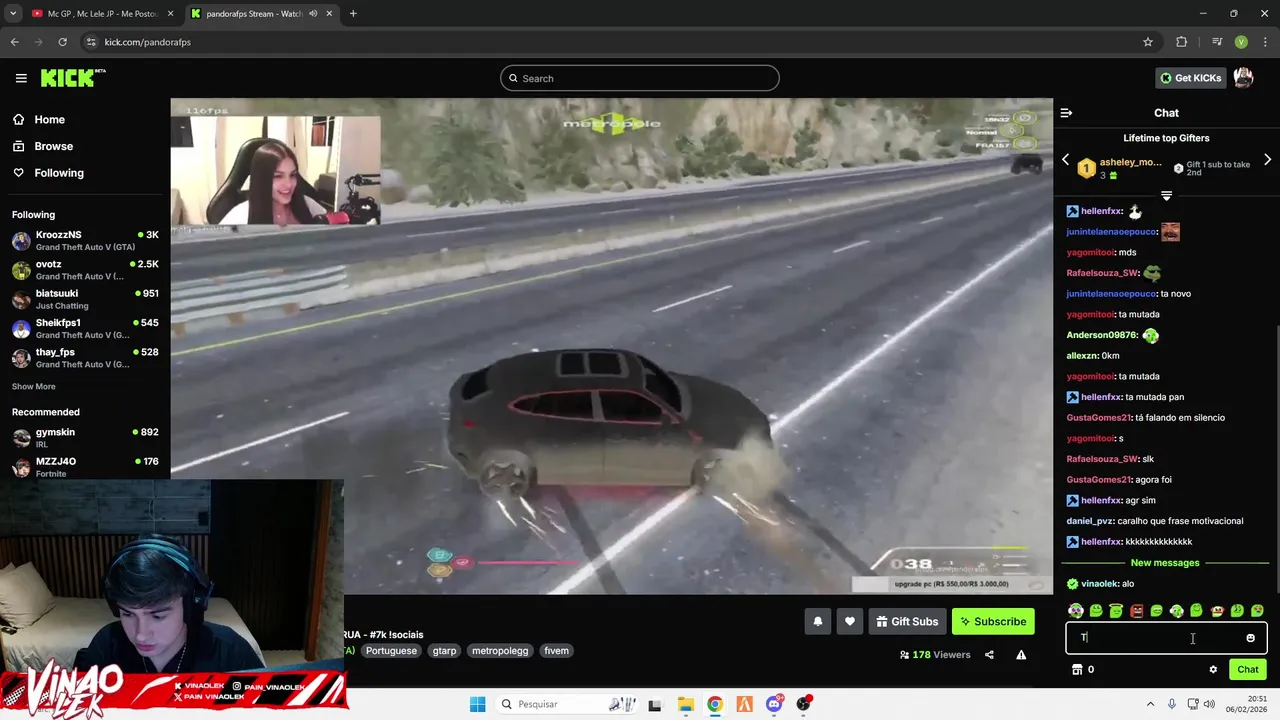Screen dimensions: 1280x720
Task: Expand Show More followed channels
Action: point(34,387)
